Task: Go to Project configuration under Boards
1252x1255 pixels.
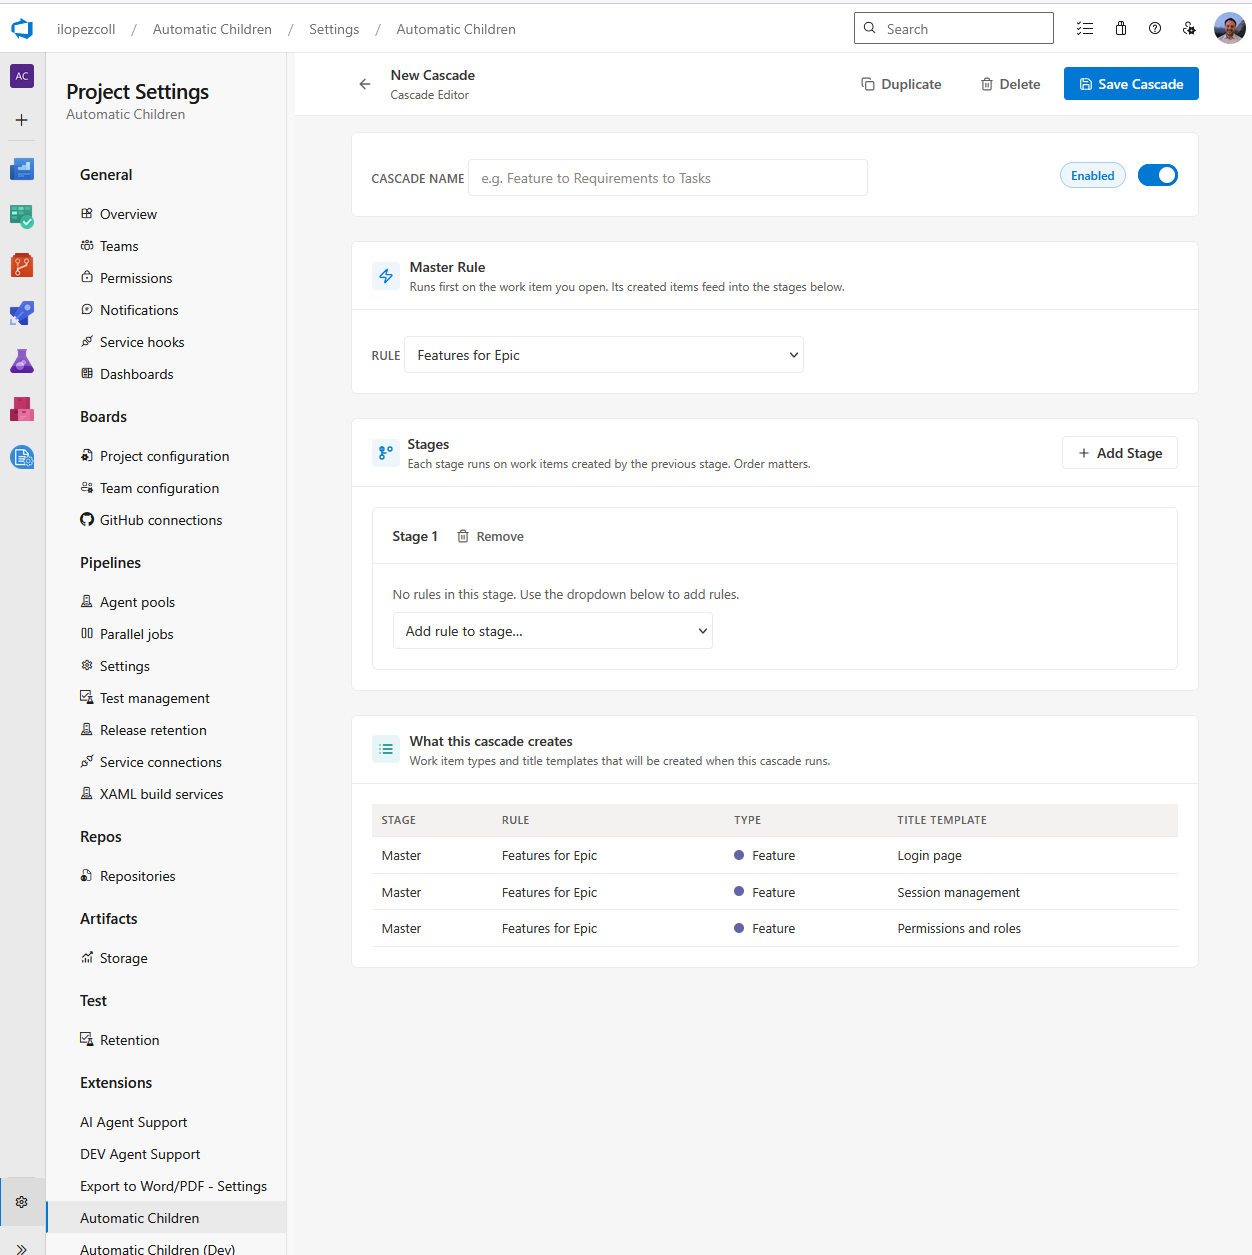Action: (164, 456)
